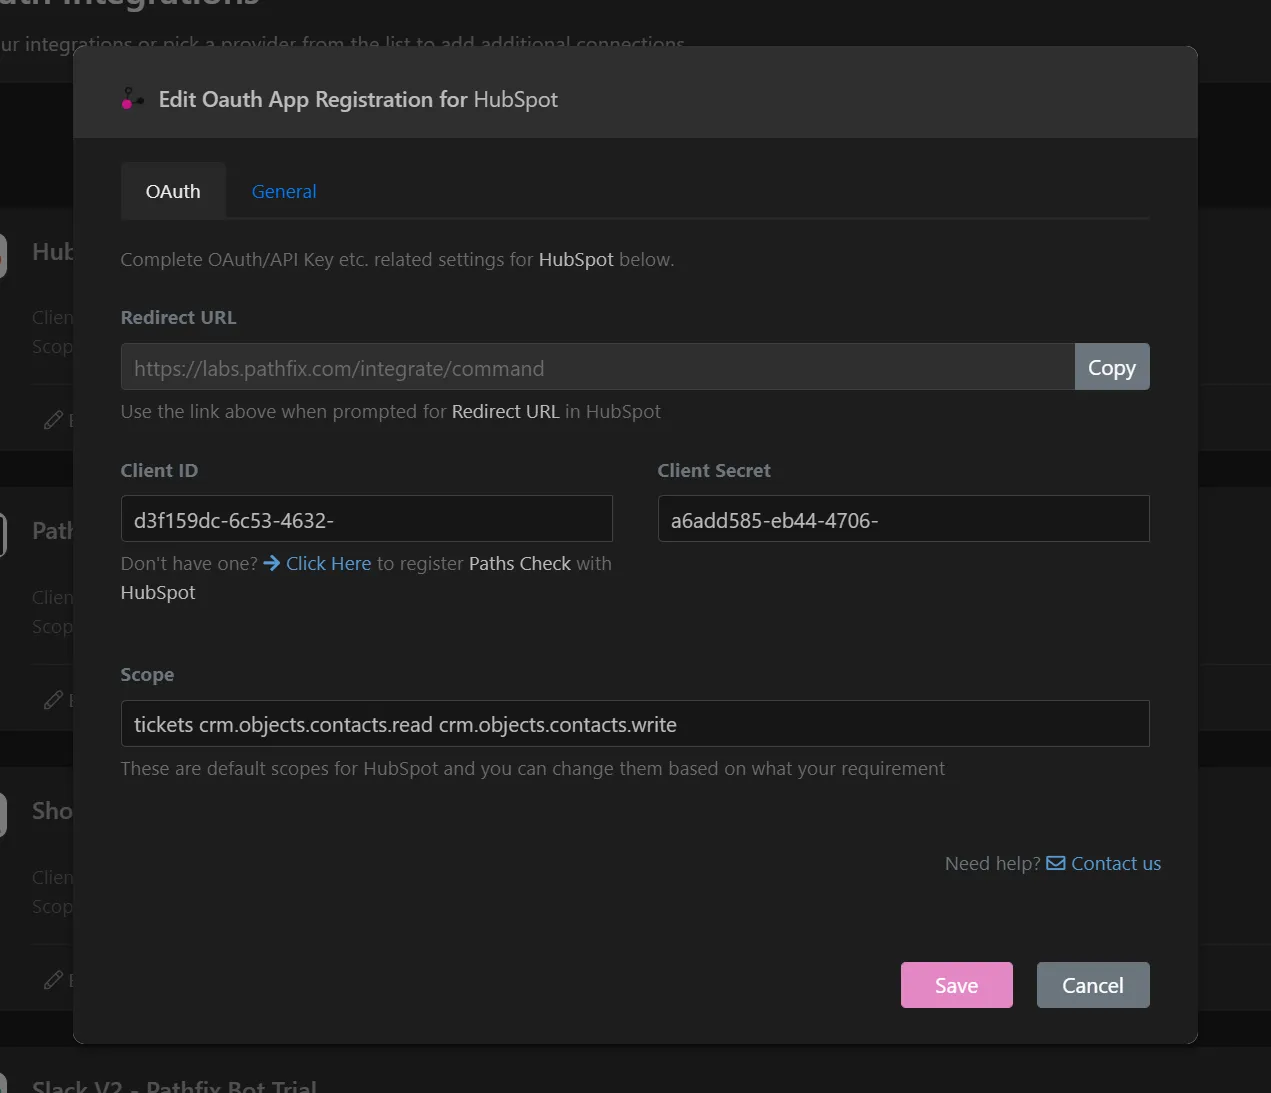Cancel editing the HubSpot registration
Image resolution: width=1271 pixels, height=1093 pixels.
(1093, 985)
